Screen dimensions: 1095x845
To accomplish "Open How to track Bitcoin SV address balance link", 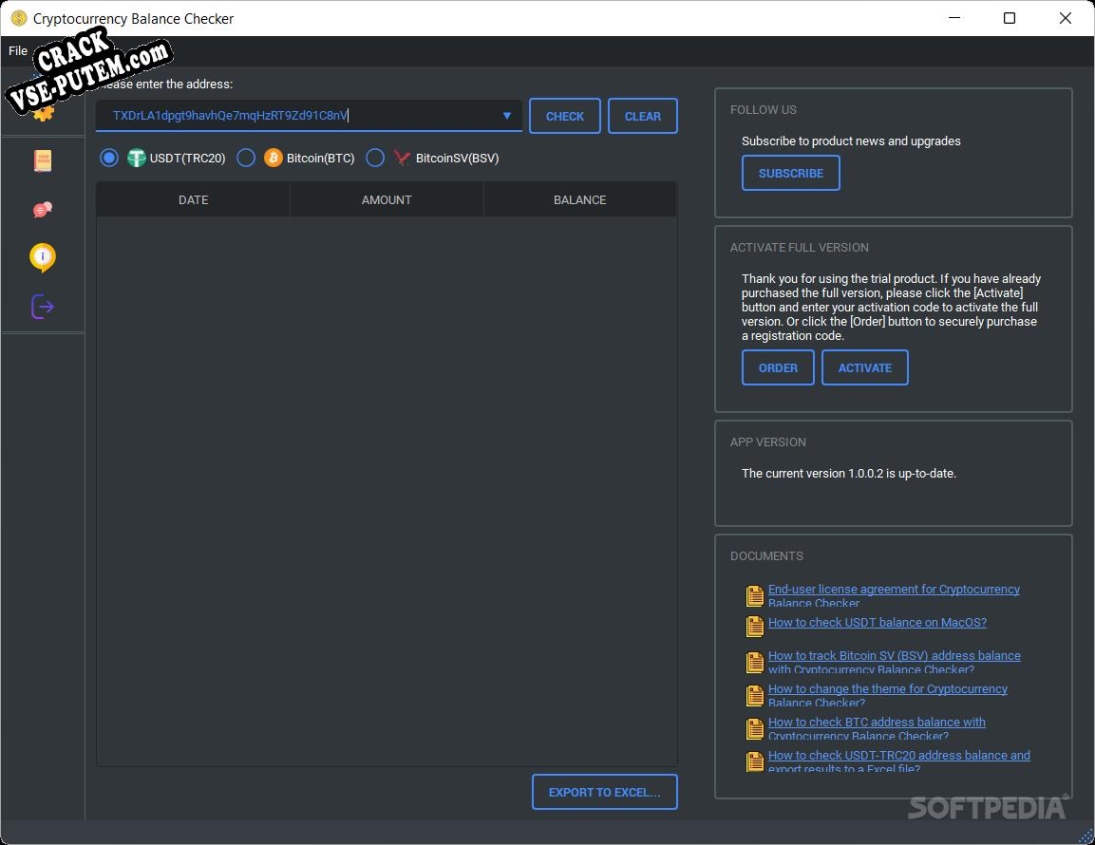I will click(x=894, y=662).
